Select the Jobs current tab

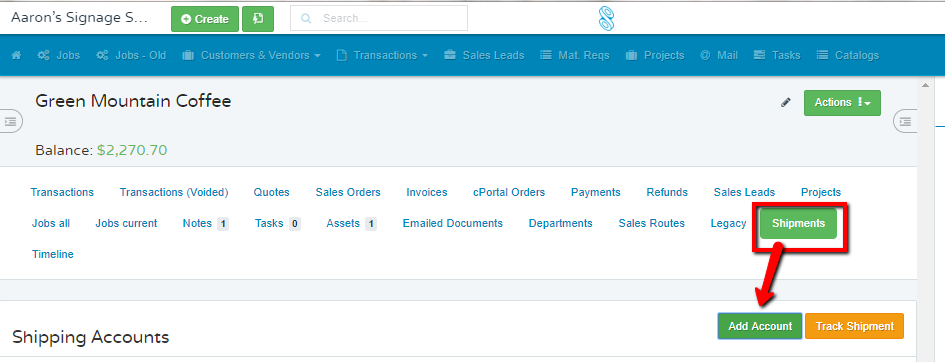pyautogui.click(x=127, y=223)
